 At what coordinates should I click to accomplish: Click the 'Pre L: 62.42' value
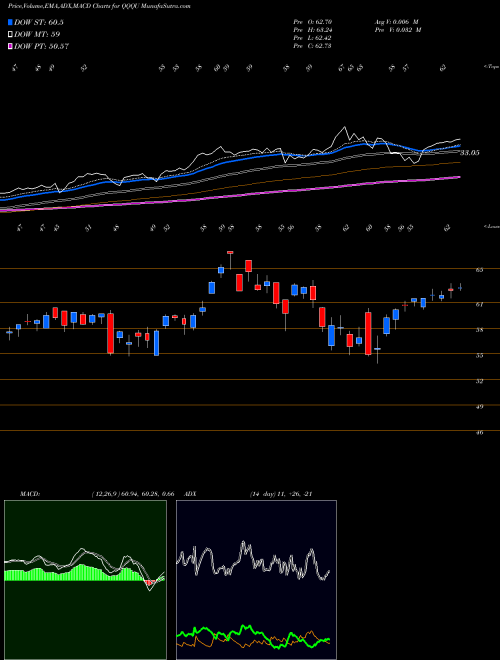(312, 38)
